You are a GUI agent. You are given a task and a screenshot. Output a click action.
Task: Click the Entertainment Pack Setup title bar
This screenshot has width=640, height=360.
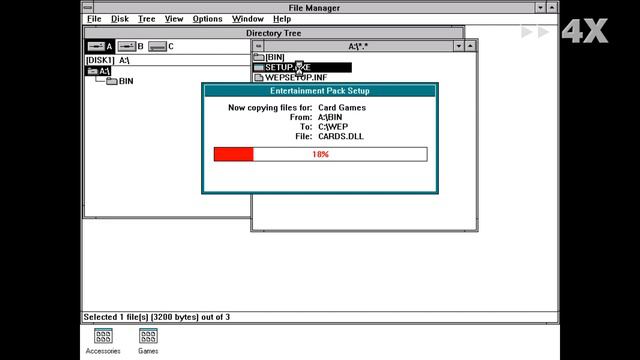click(x=320, y=91)
